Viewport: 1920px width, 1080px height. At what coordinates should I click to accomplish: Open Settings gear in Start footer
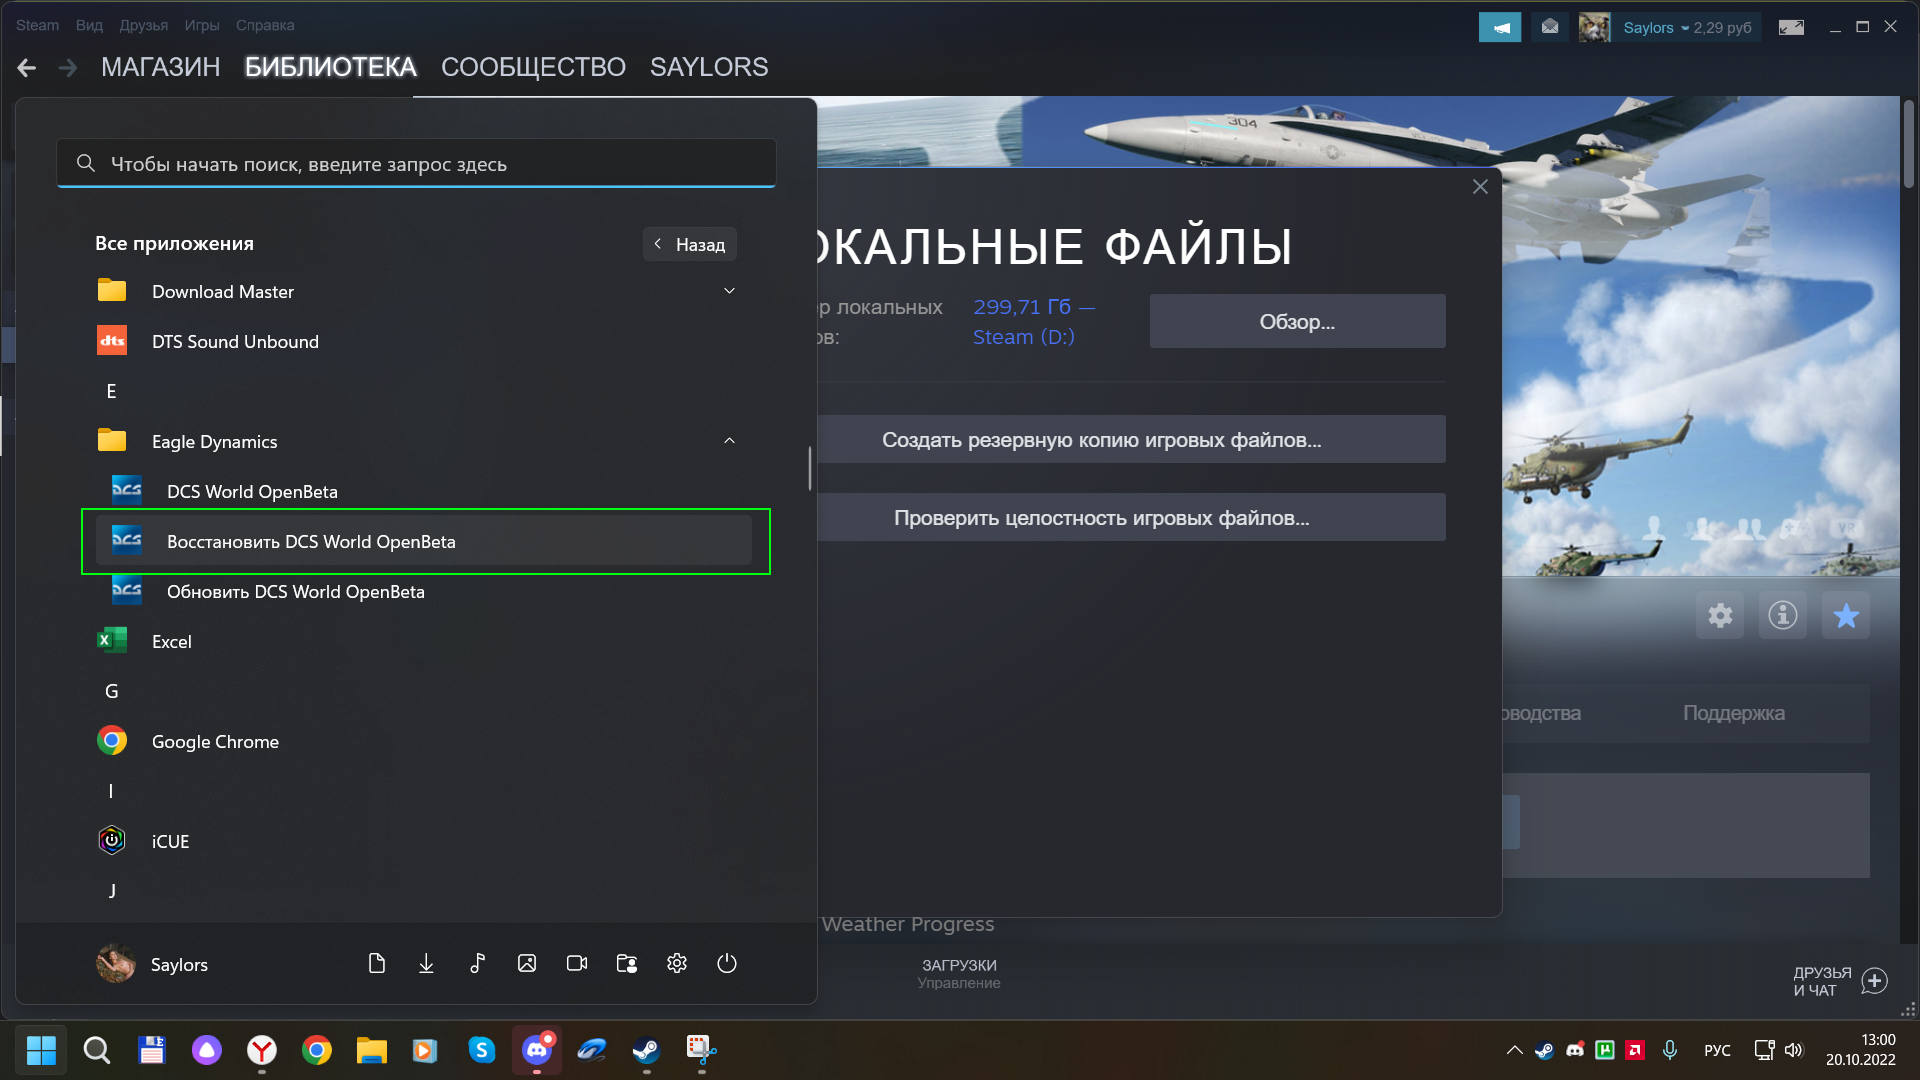[x=677, y=963]
